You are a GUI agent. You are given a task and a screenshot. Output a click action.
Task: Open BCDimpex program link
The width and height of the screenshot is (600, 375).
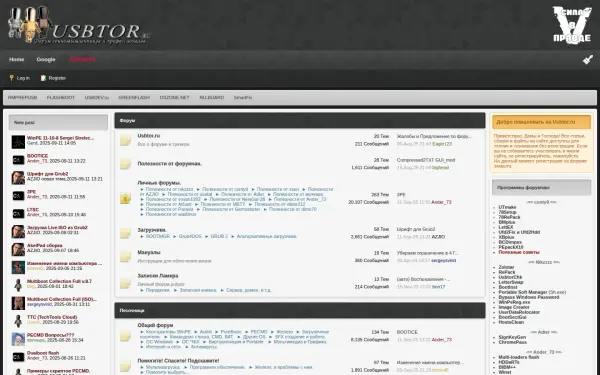510,242
